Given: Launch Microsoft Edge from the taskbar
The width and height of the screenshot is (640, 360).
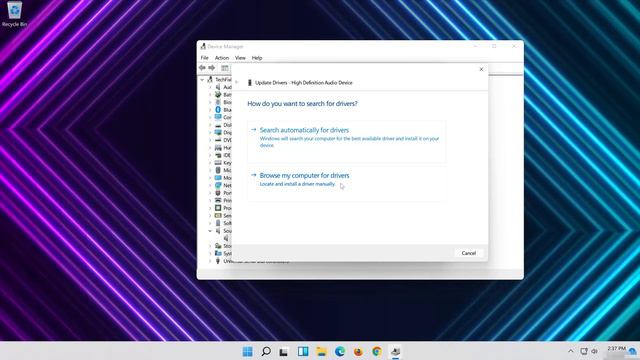Looking at the screenshot, I should tap(340, 351).
